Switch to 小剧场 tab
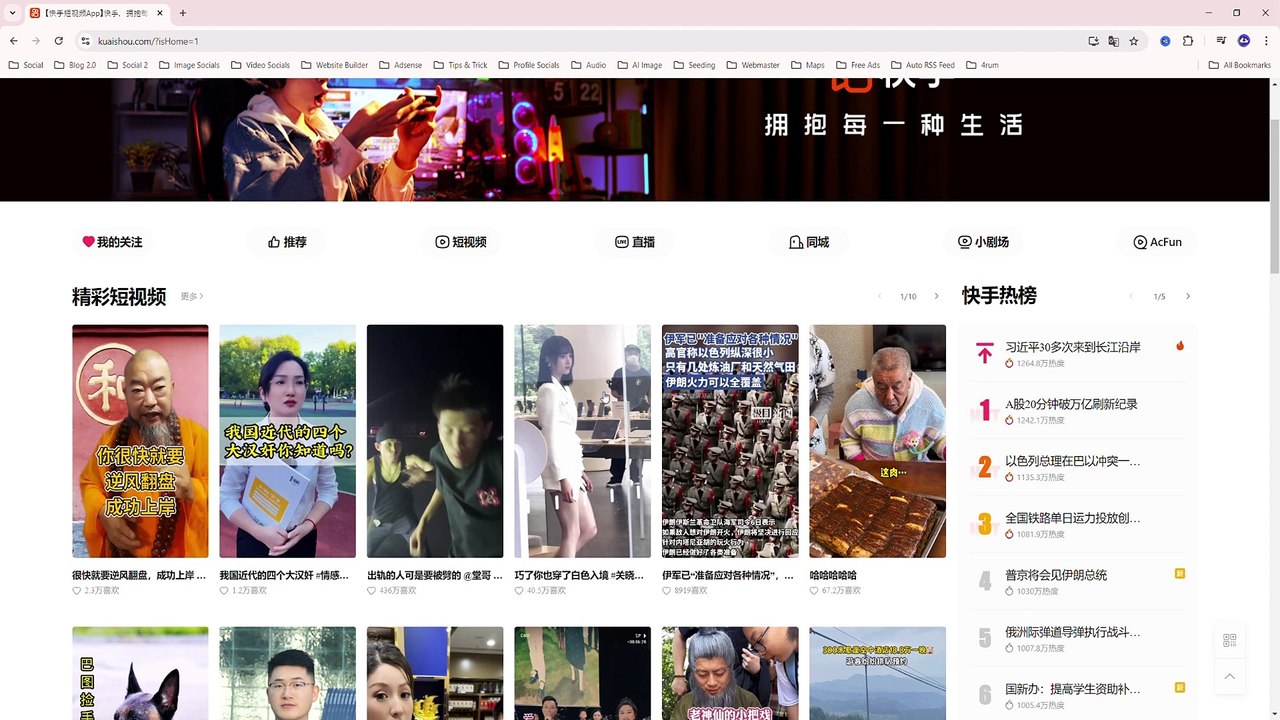1280x720 pixels. (983, 242)
